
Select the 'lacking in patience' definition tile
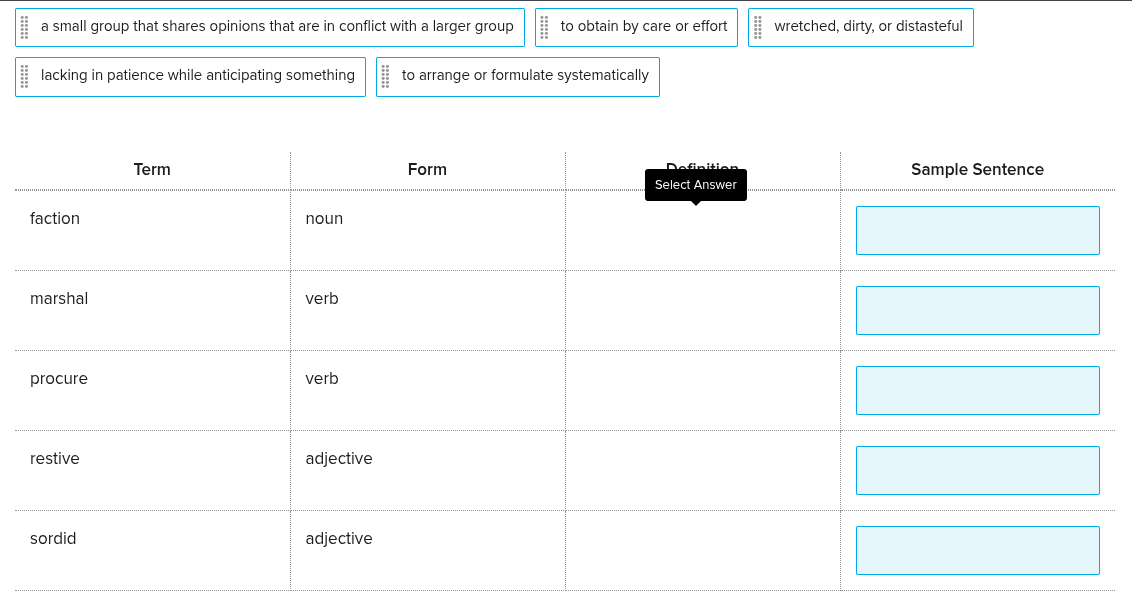click(x=198, y=77)
